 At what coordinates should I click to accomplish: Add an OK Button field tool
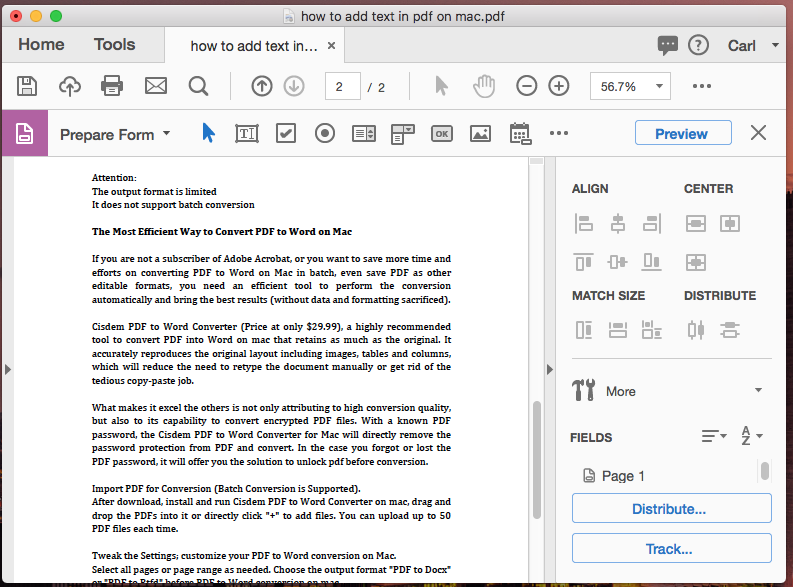click(442, 133)
